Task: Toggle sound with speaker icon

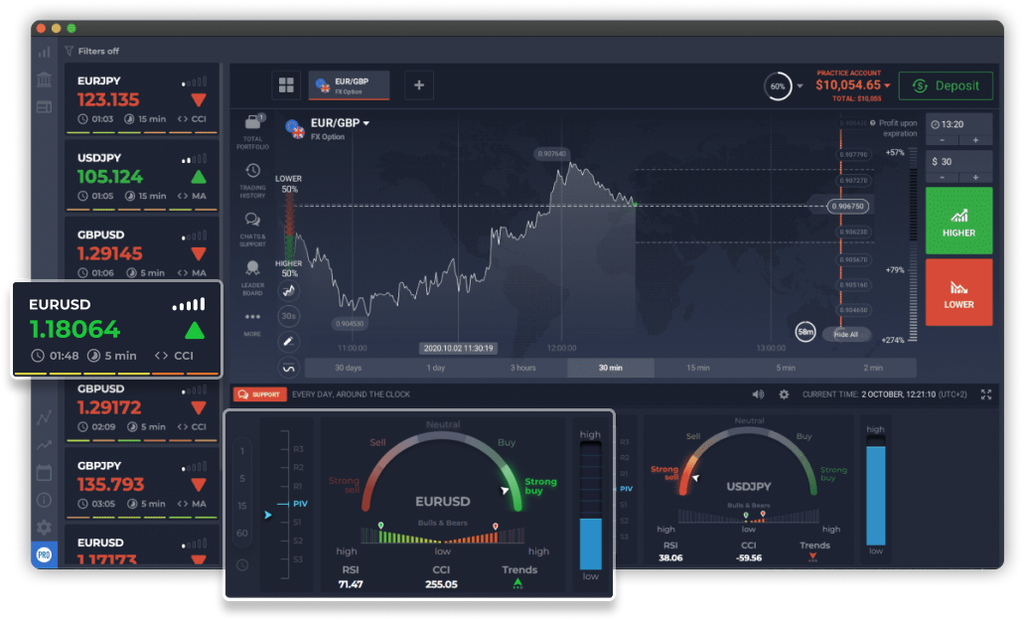Action: (758, 394)
